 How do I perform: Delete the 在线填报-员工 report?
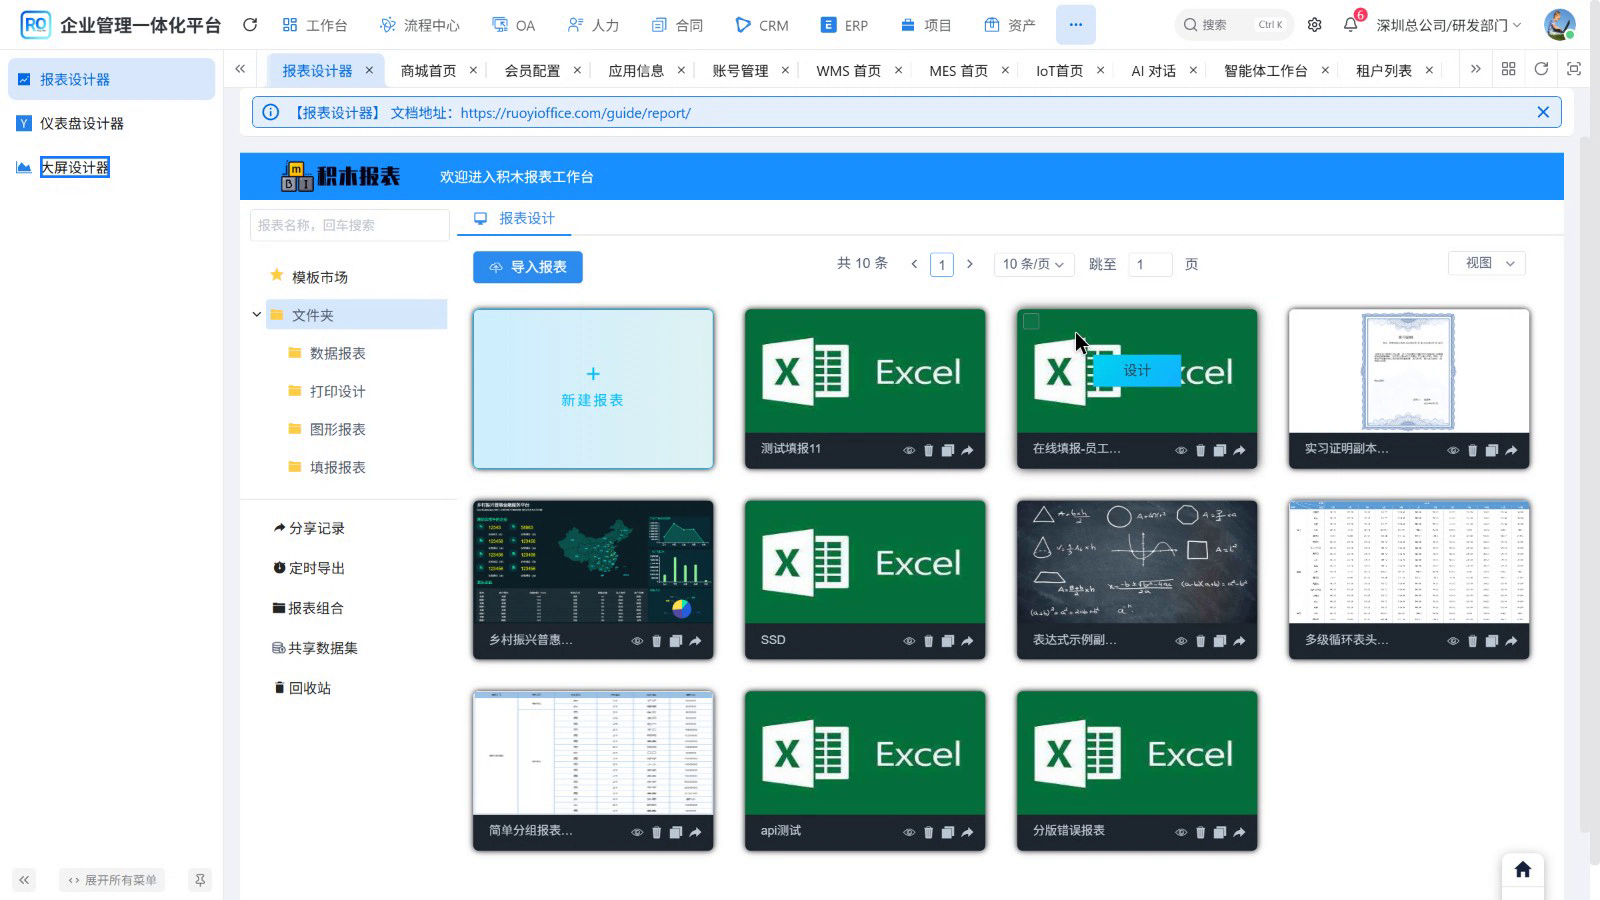pyautogui.click(x=1200, y=450)
